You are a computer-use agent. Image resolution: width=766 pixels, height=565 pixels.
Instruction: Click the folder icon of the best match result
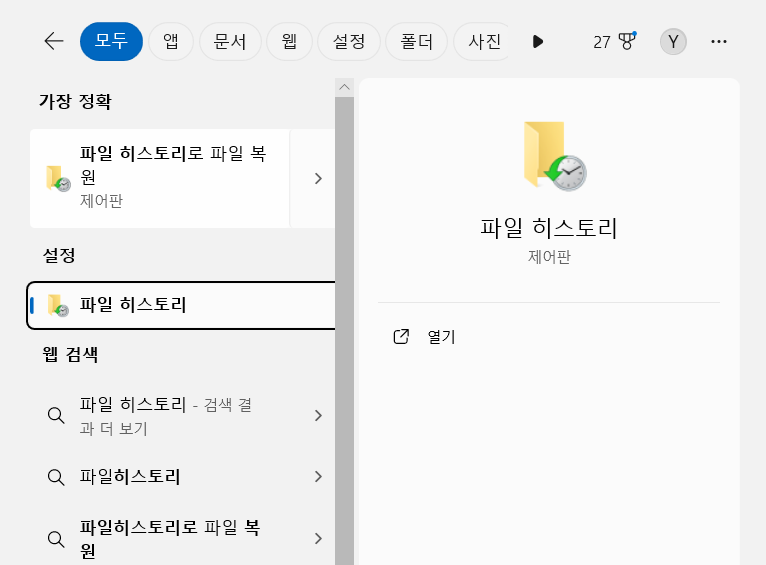(x=59, y=178)
